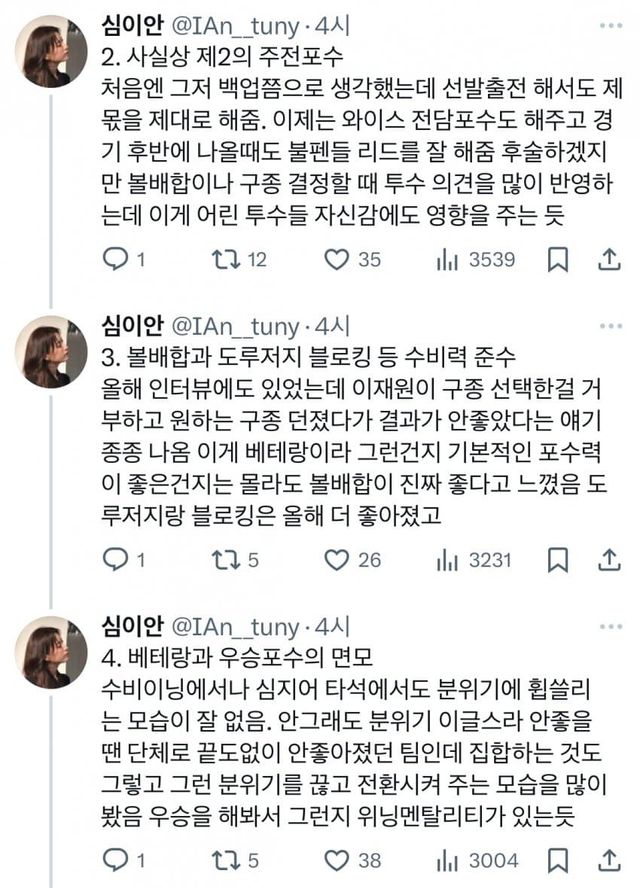Share the tweet with 3231 views
The height and width of the screenshot is (888, 640).
(x=609, y=560)
